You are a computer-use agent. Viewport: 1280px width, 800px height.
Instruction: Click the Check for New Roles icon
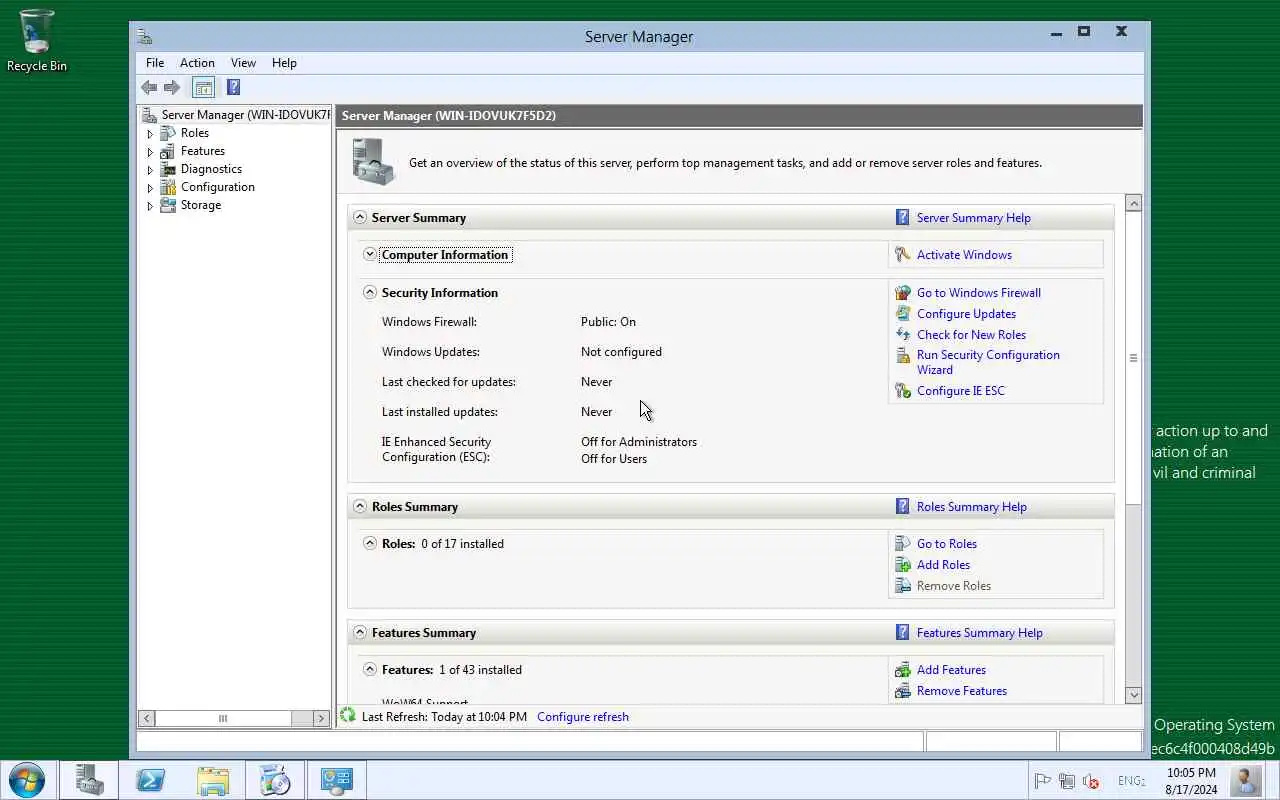[903, 334]
